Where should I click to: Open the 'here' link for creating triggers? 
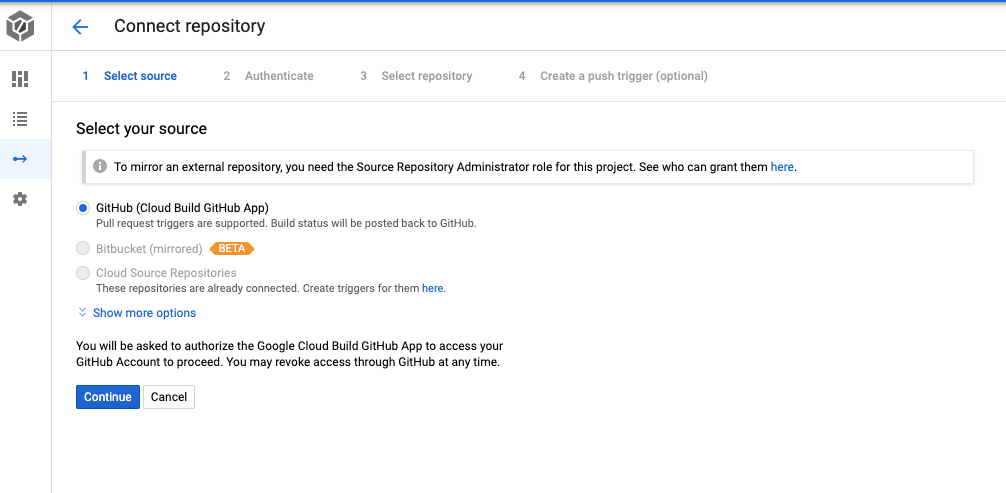(x=432, y=288)
